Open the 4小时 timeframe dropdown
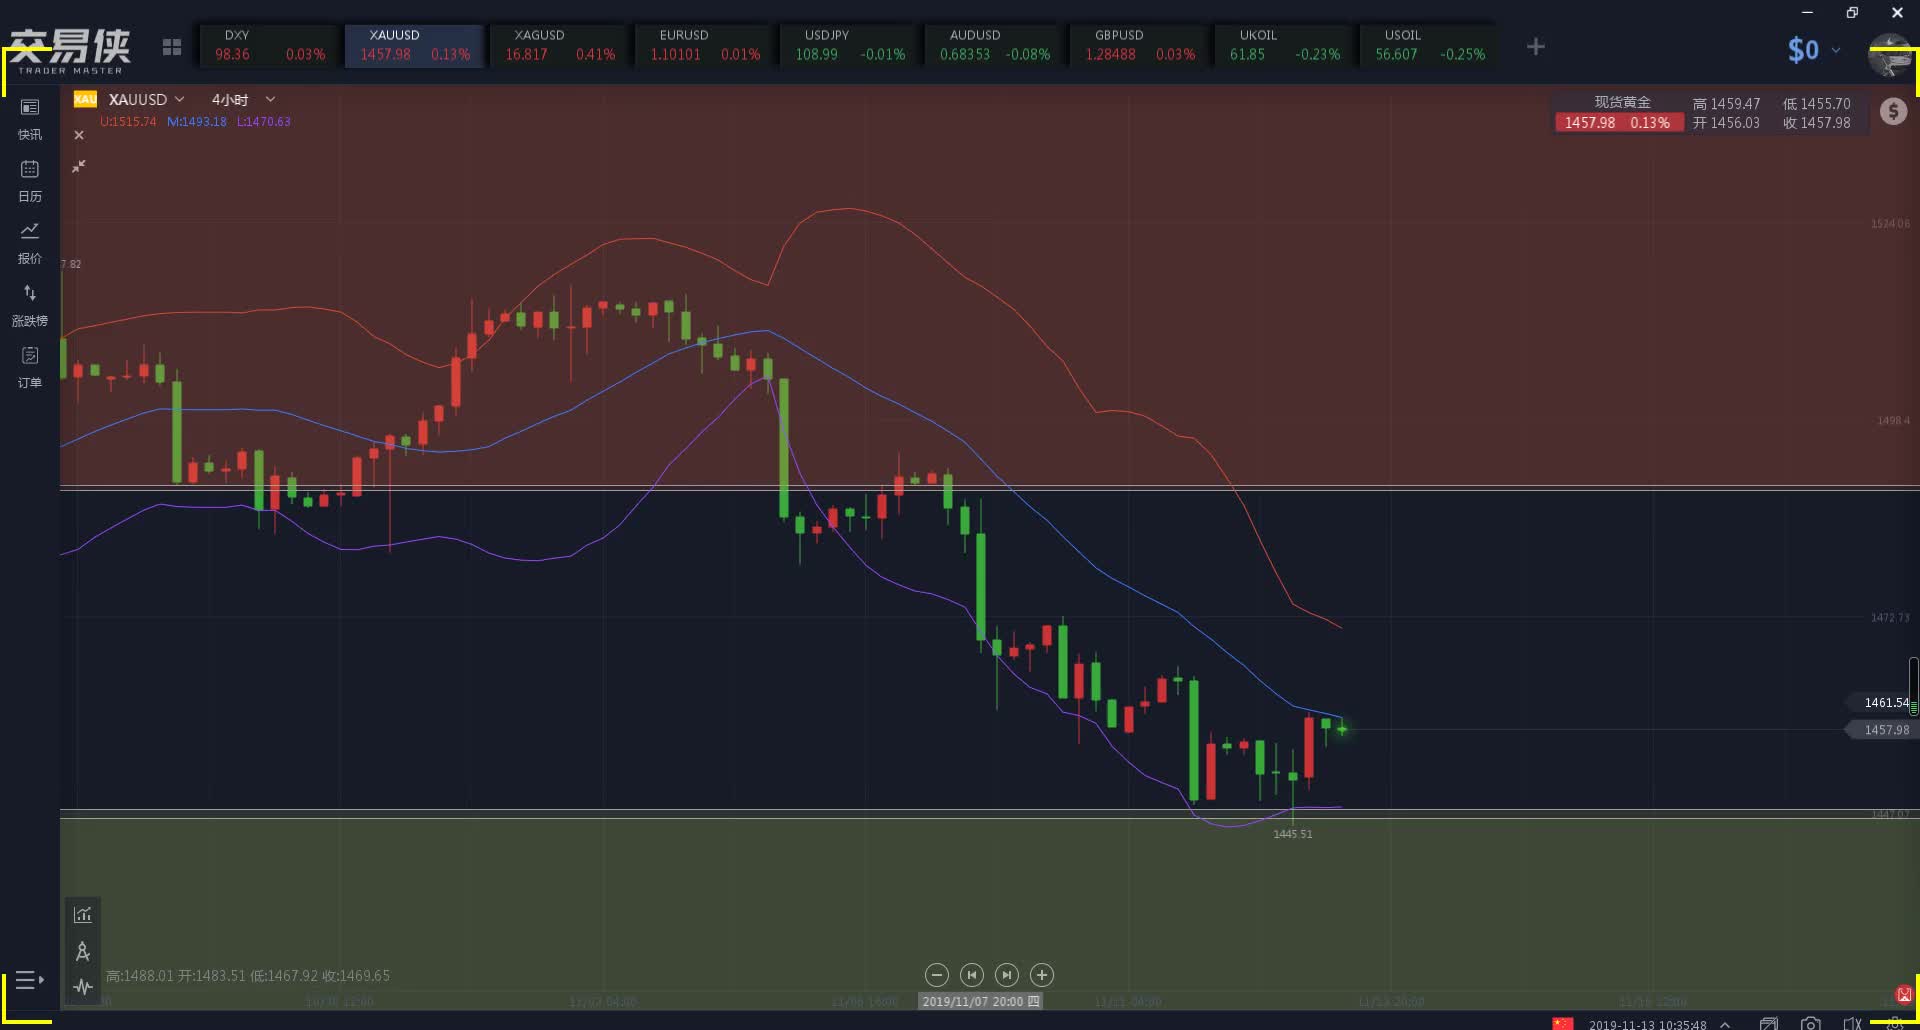The width and height of the screenshot is (1920, 1030). [269, 99]
